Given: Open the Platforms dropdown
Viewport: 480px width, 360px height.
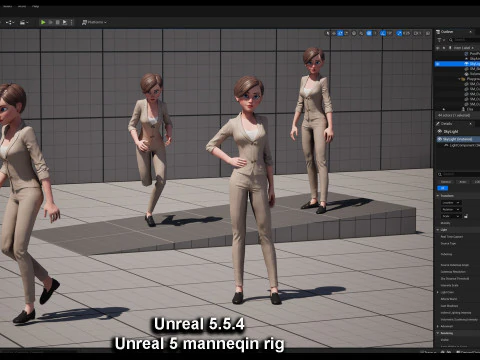Looking at the screenshot, I should tap(94, 22).
